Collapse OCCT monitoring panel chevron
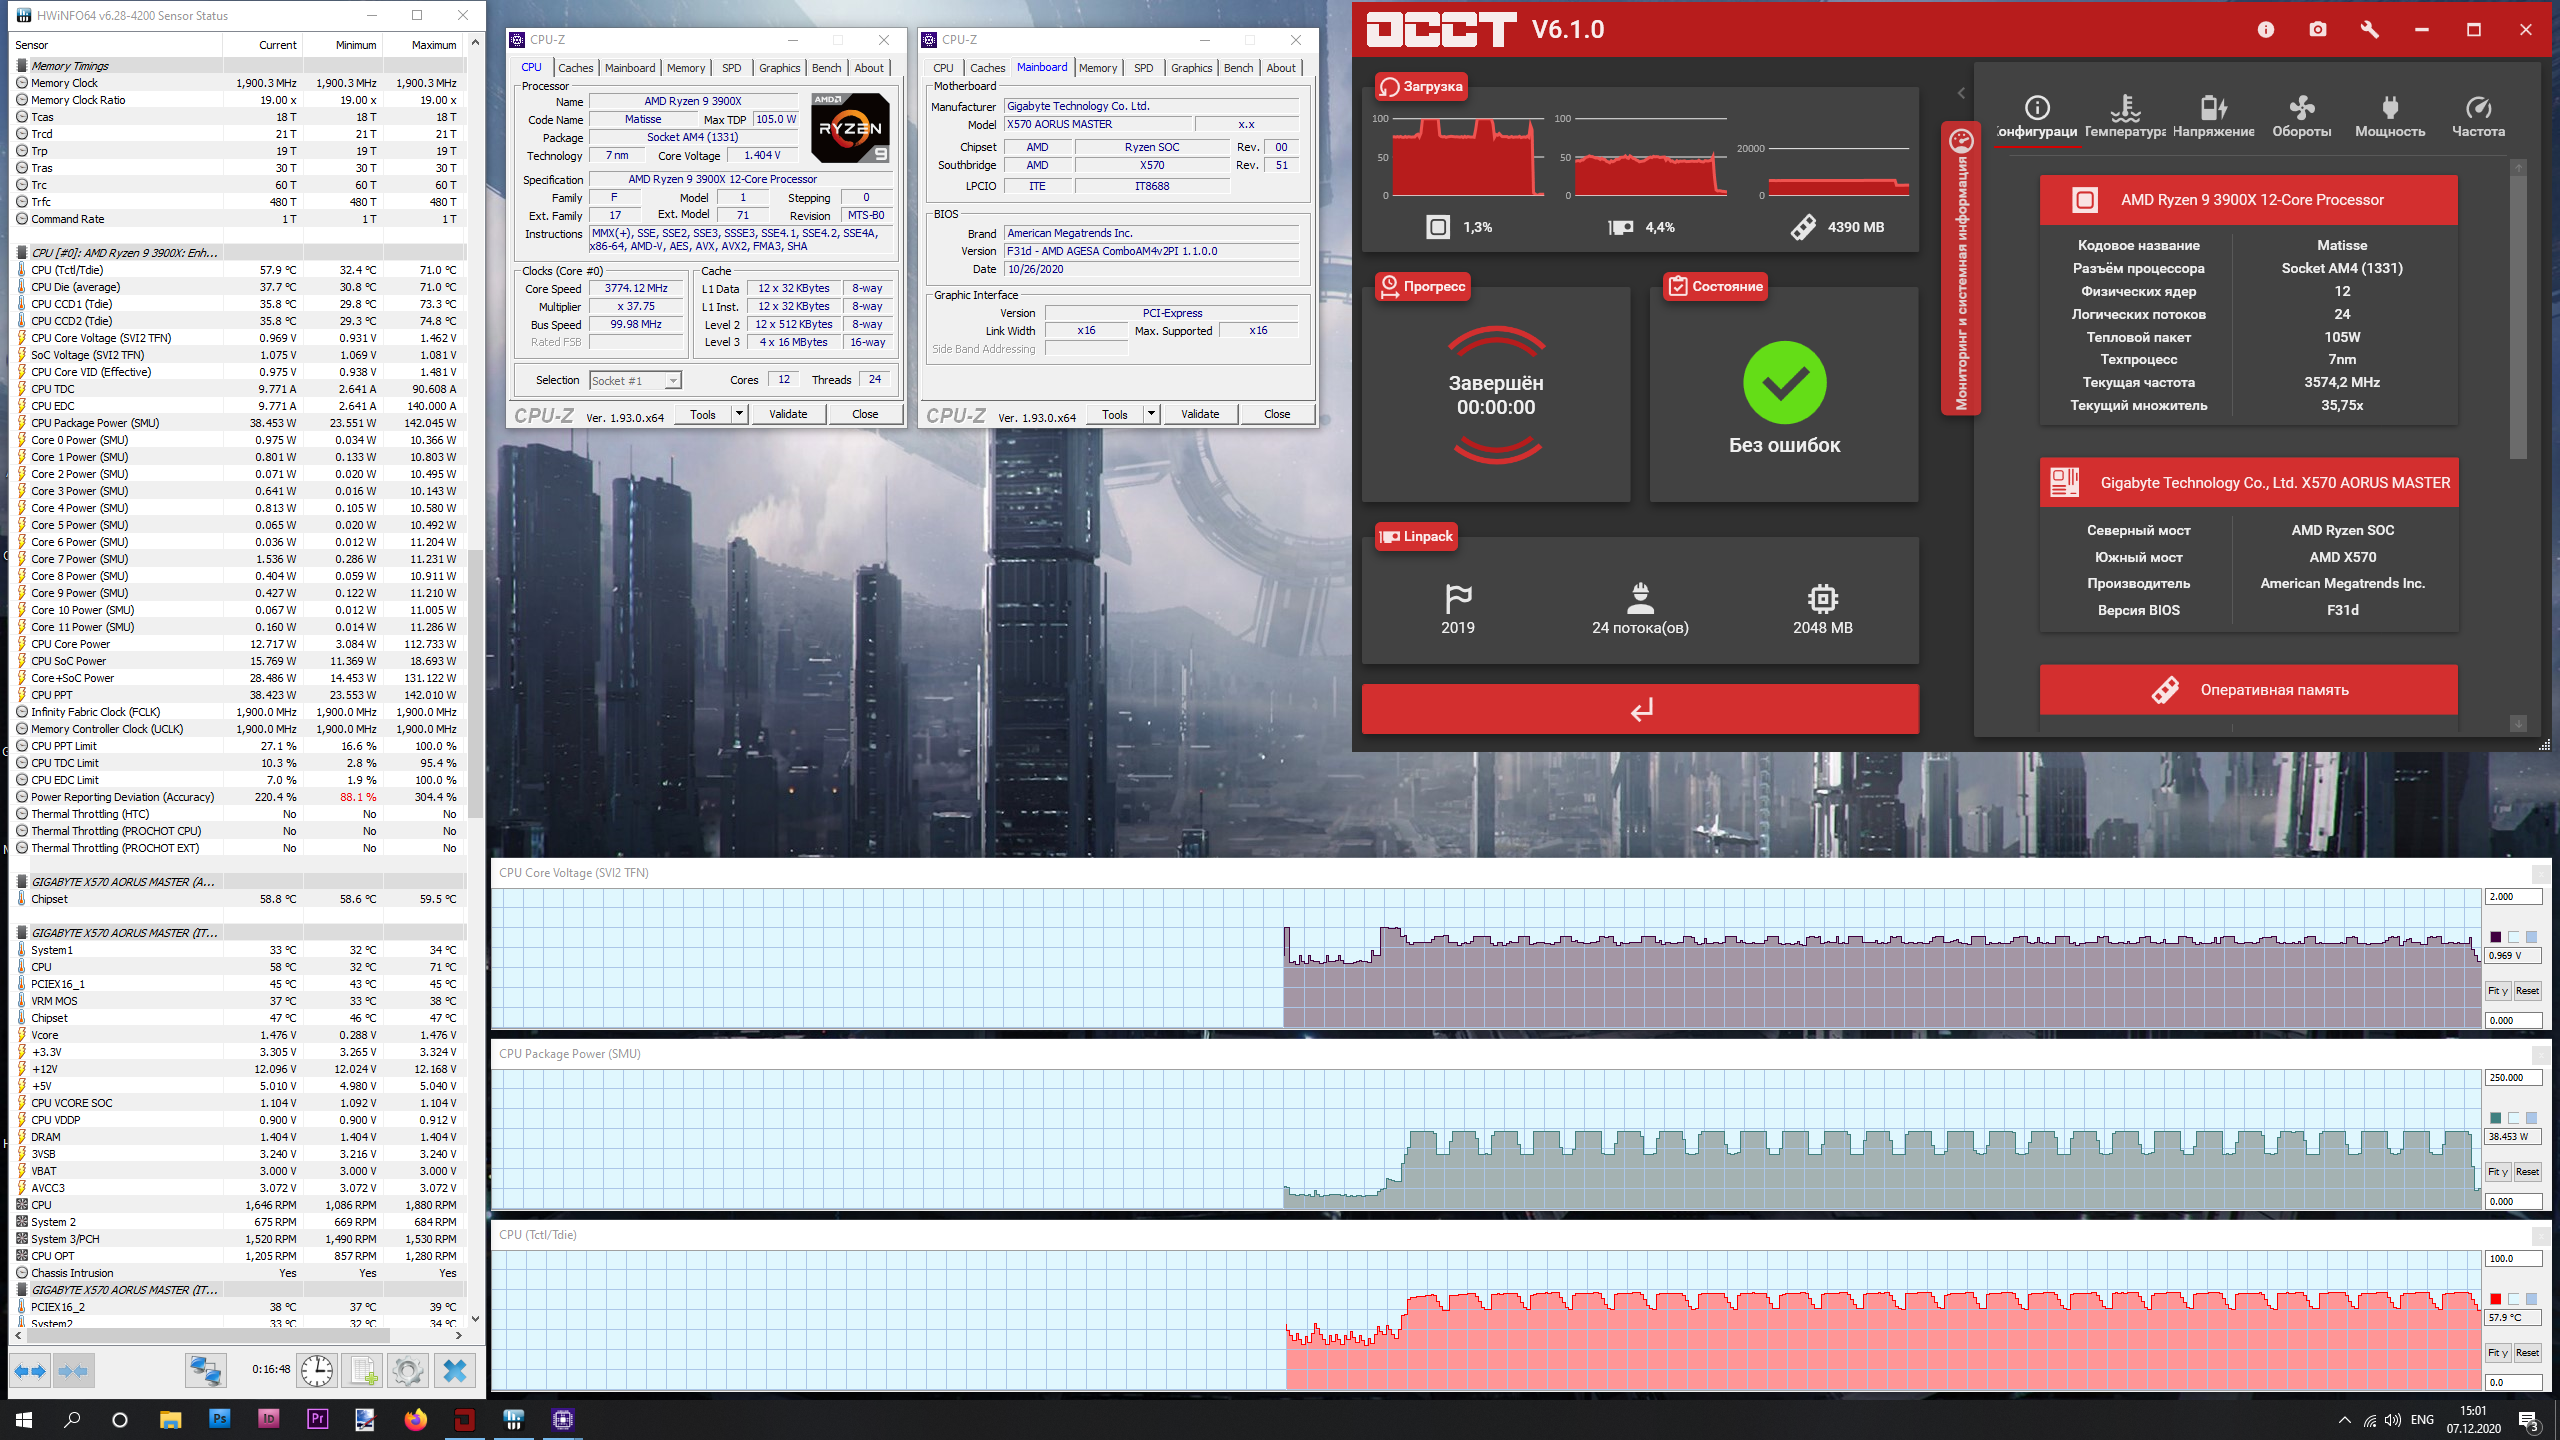Viewport: 2560px width, 1440px height. click(x=1961, y=93)
